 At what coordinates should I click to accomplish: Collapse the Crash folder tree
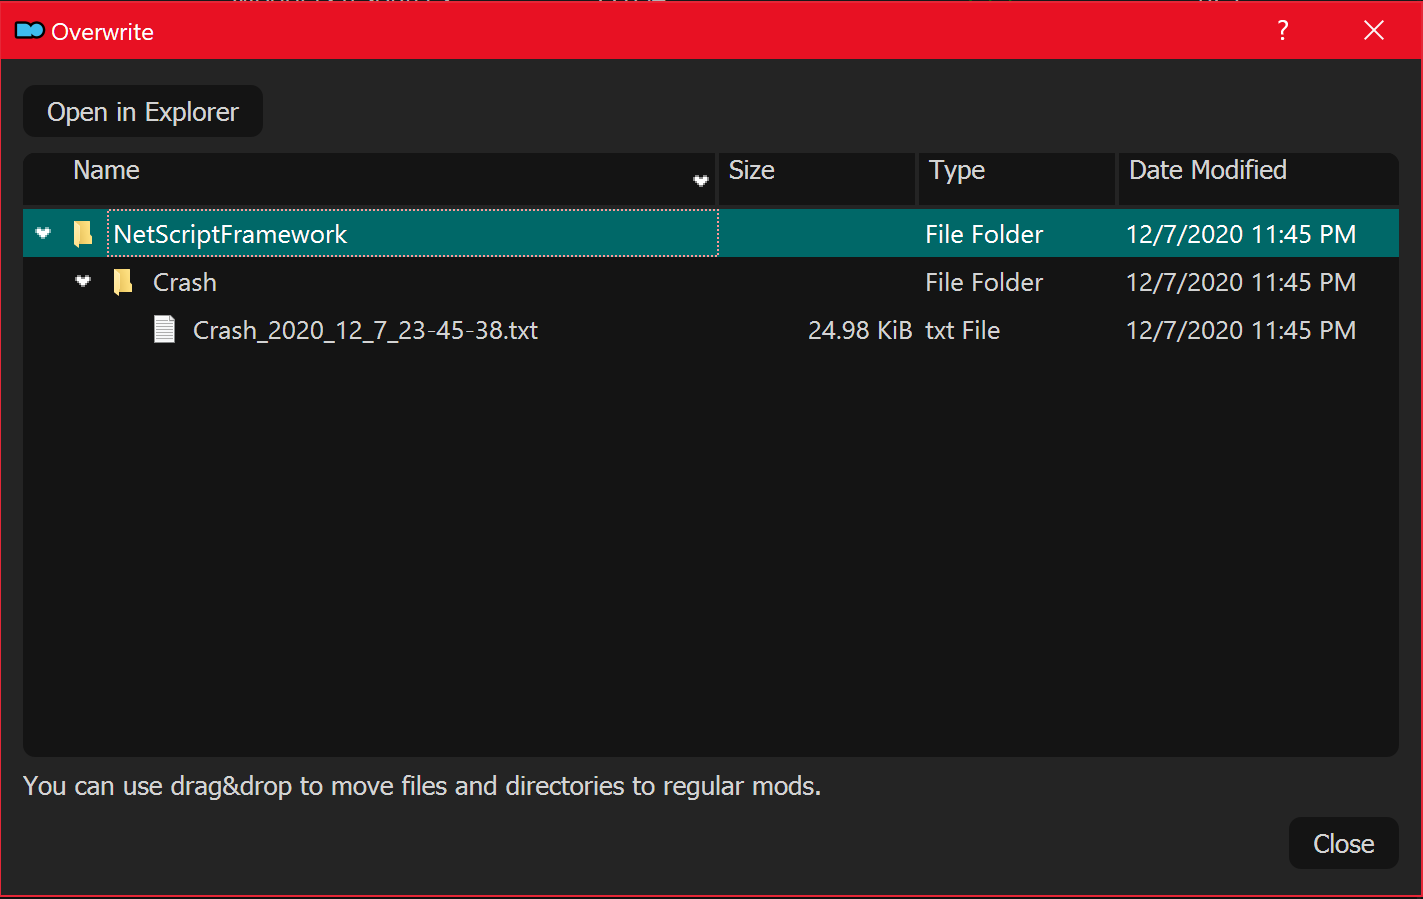point(83,281)
